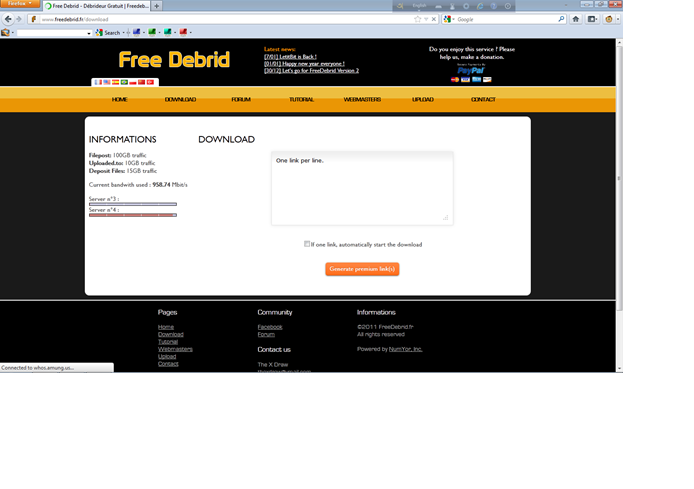Click the footer Facebook link

(270, 327)
